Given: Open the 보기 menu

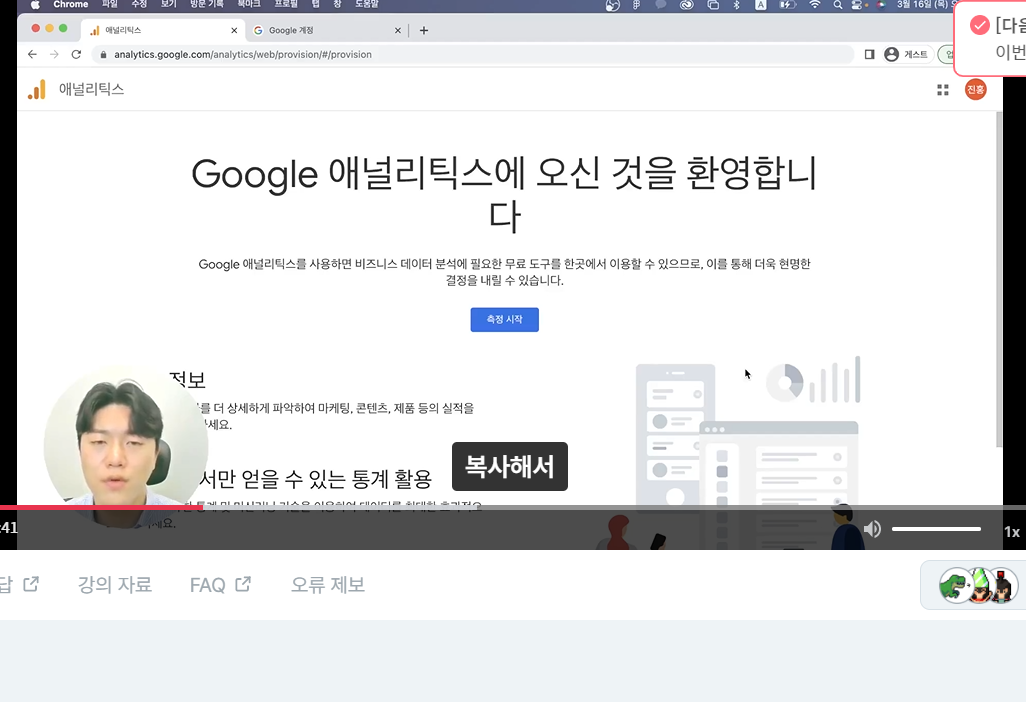Looking at the screenshot, I should pyautogui.click(x=169, y=5).
